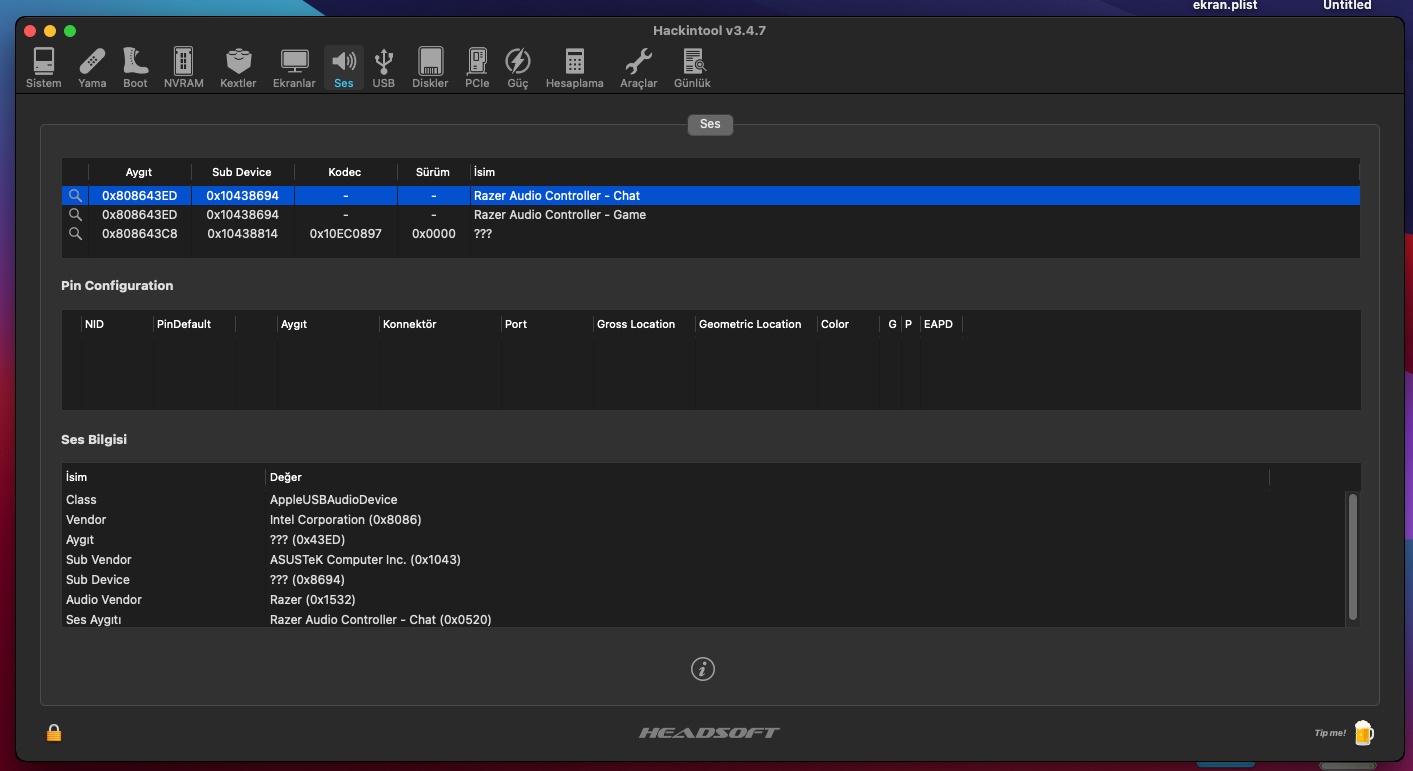Image resolution: width=1413 pixels, height=771 pixels.
Task: Select the ??? device name cell
Action: 483,234
